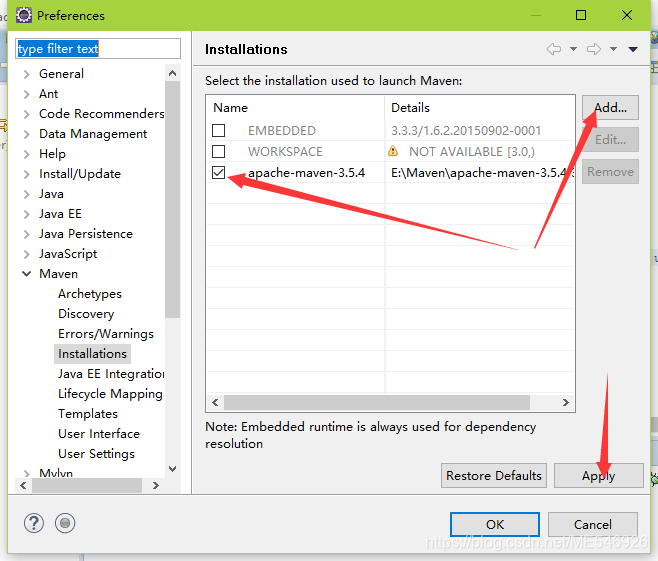Click Restore Defaults button

pos(494,476)
